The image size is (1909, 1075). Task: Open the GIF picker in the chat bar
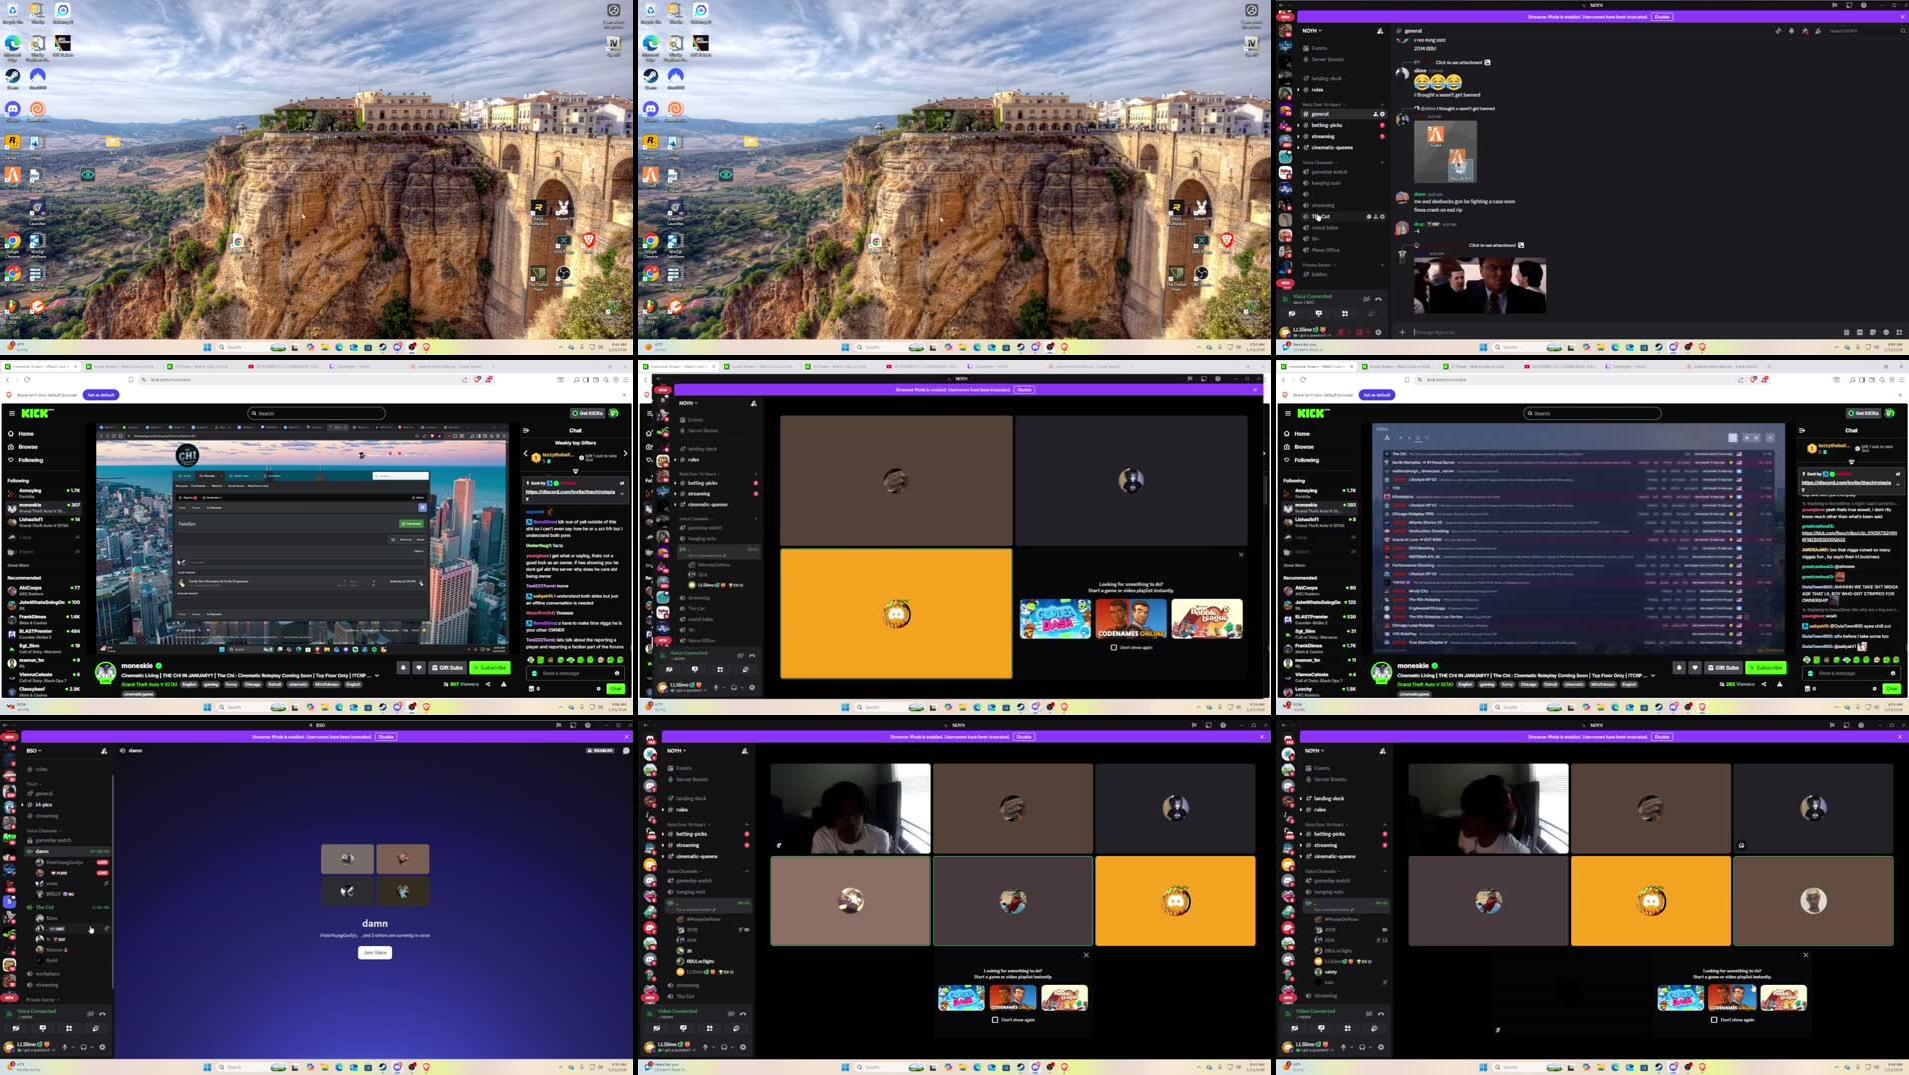pos(1860,331)
